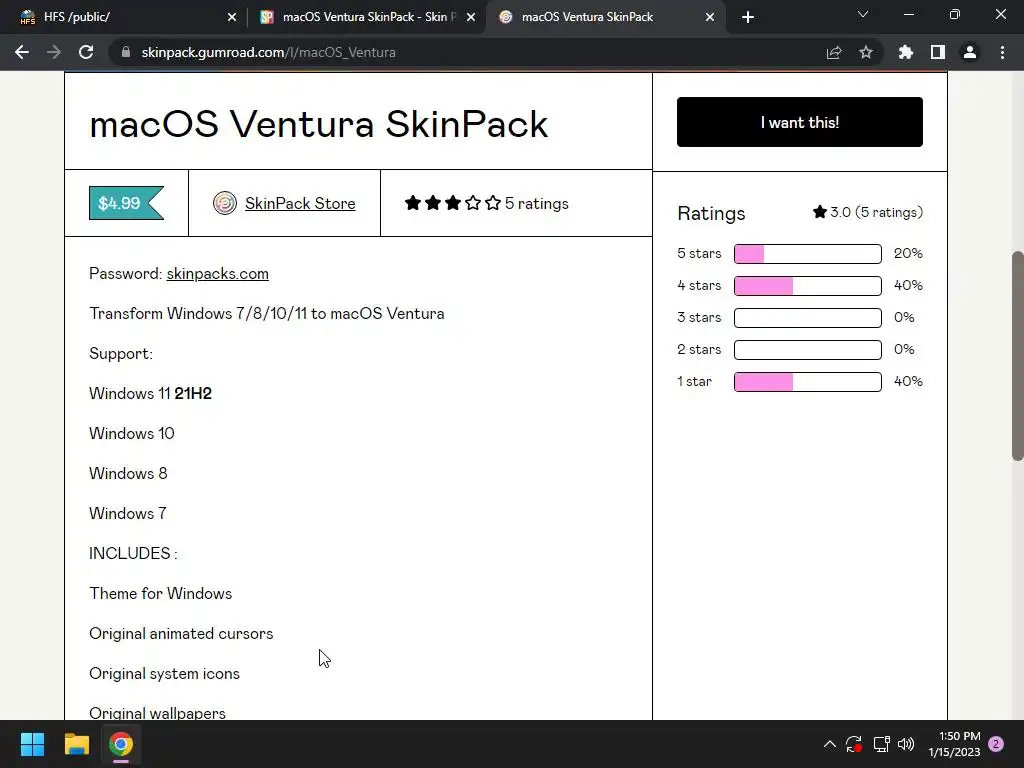Click the address bar URL
The width and height of the screenshot is (1024, 768).
coord(268,52)
